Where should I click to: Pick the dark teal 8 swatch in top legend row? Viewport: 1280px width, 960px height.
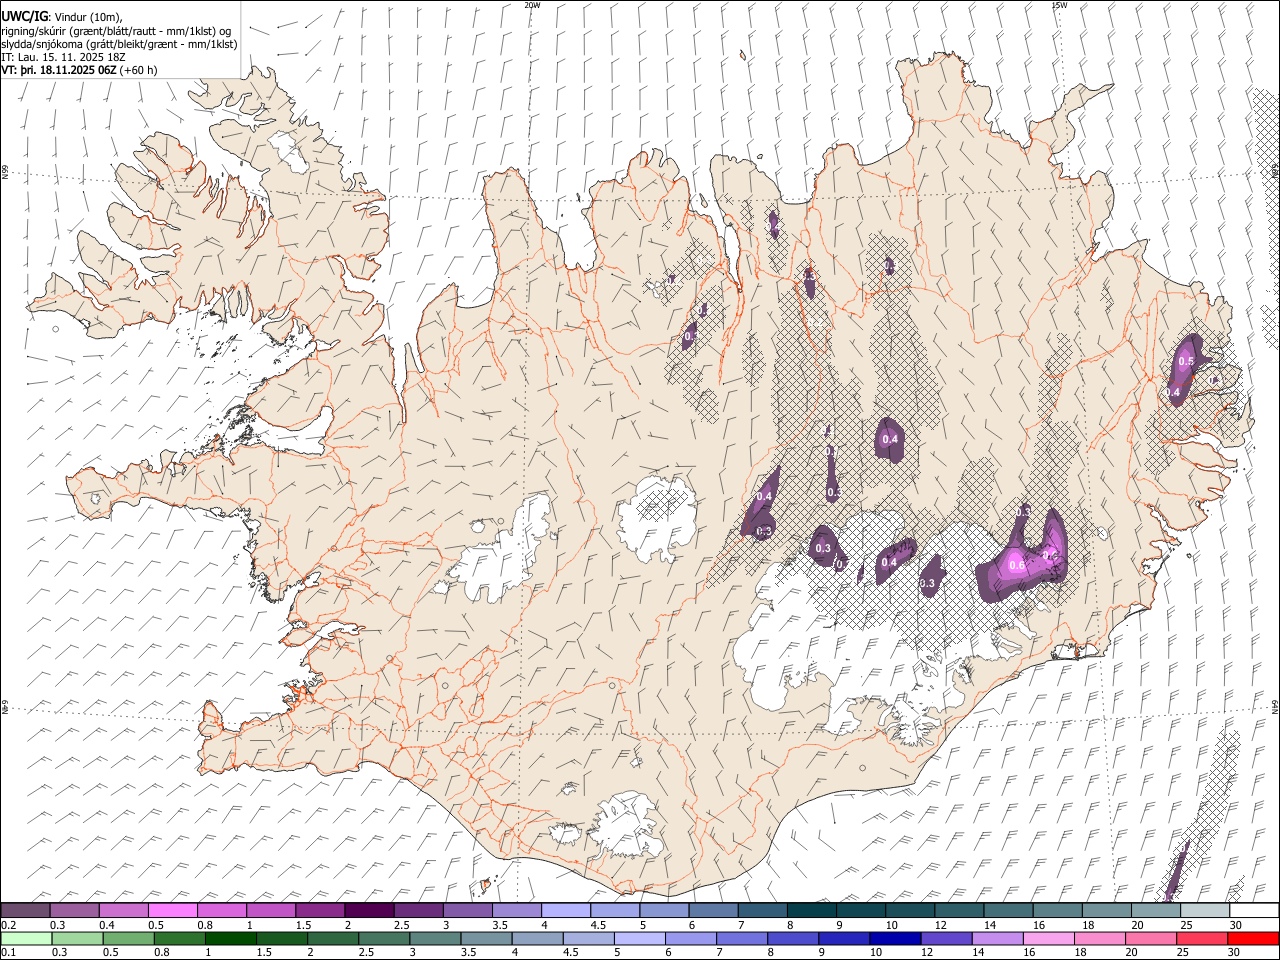(811, 911)
